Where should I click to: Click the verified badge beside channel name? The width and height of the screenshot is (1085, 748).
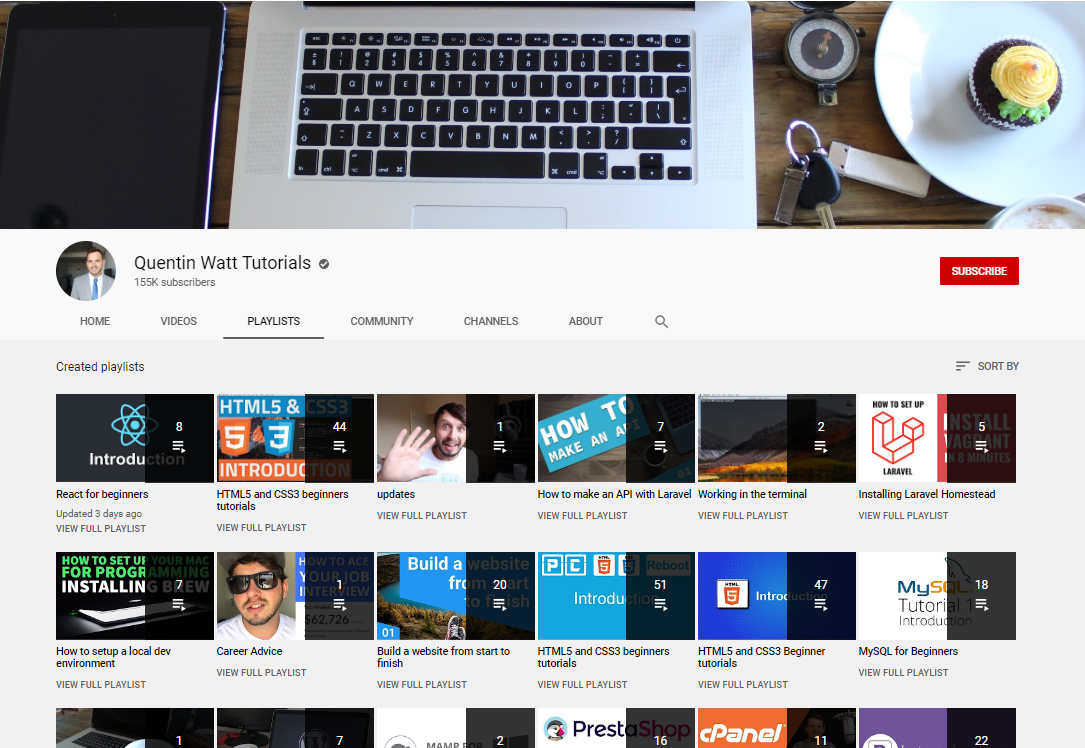point(324,264)
